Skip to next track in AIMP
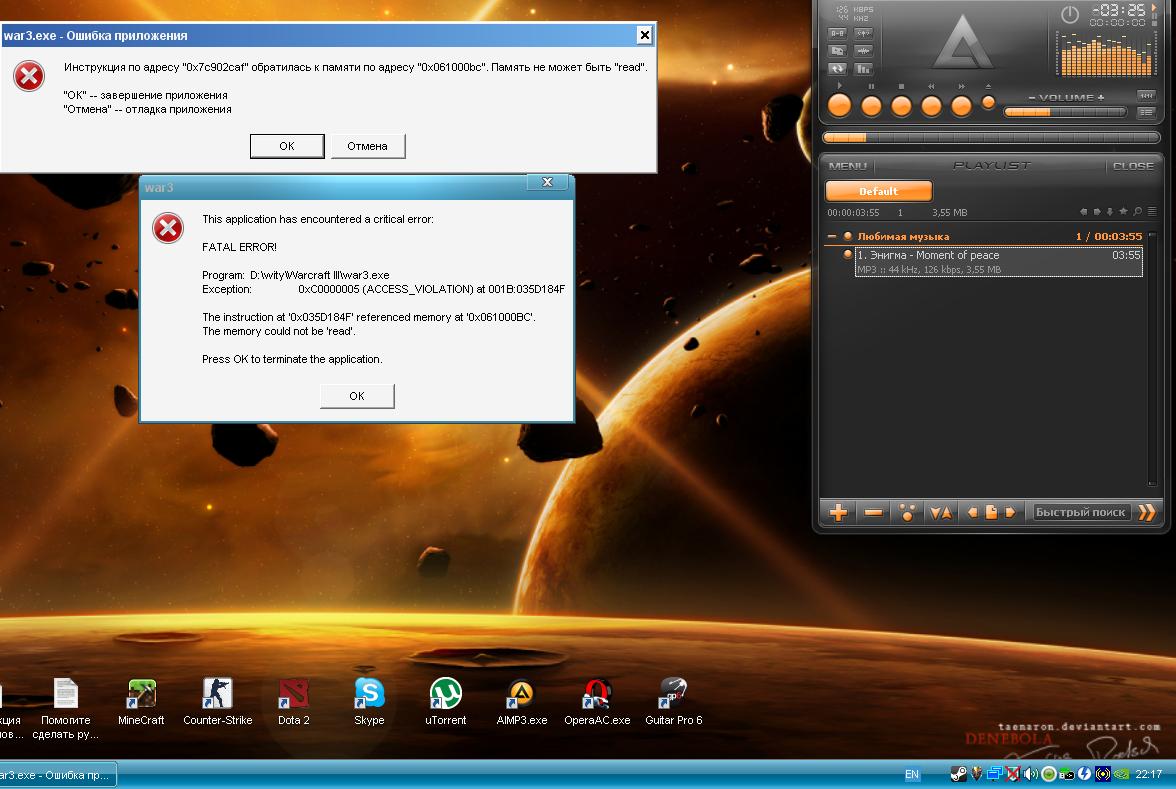Viewport: 1176px width, 789px height. click(961, 106)
